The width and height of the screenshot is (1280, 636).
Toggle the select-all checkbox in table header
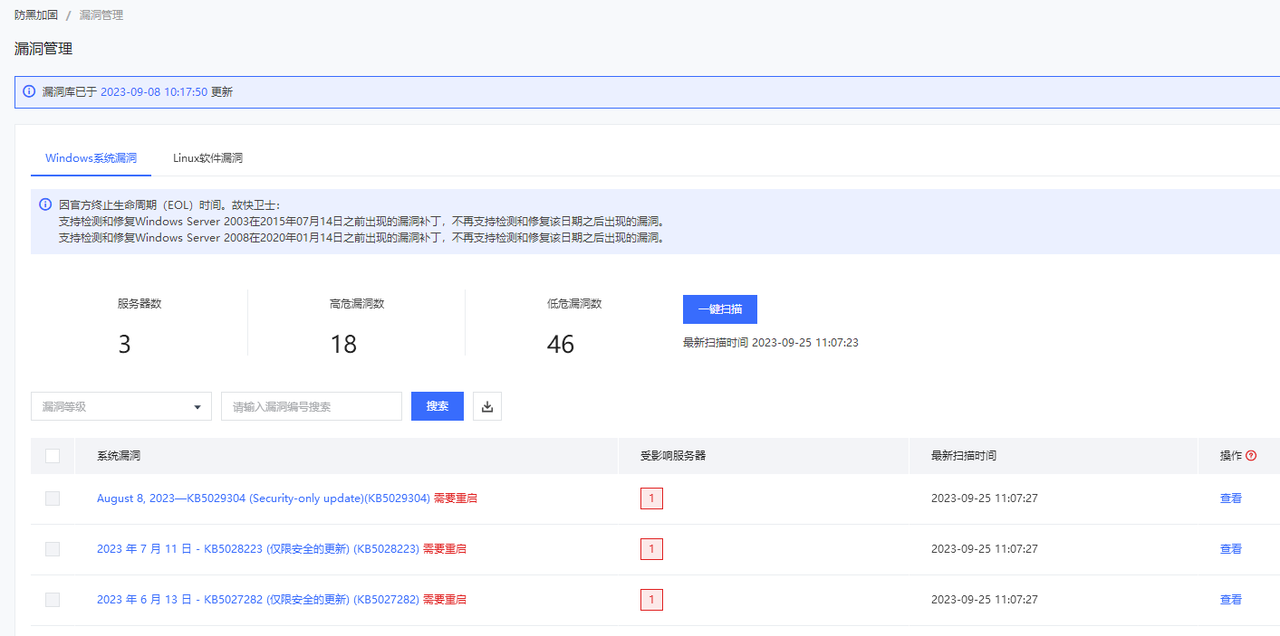click(x=53, y=456)
